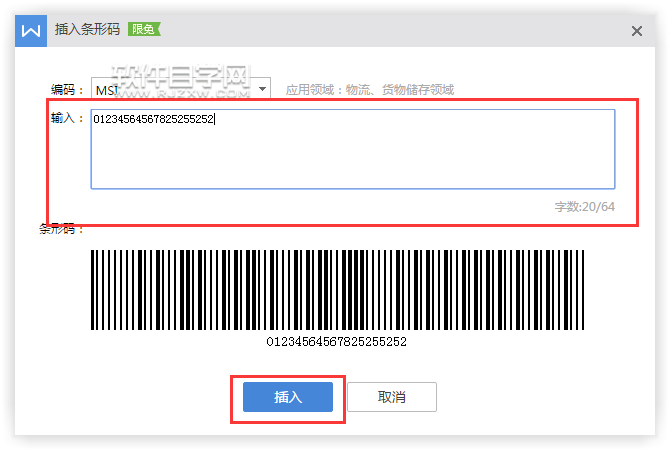Click the 应用领域 description text
Viewport: 670px width, 450px height.
point(370,90)
